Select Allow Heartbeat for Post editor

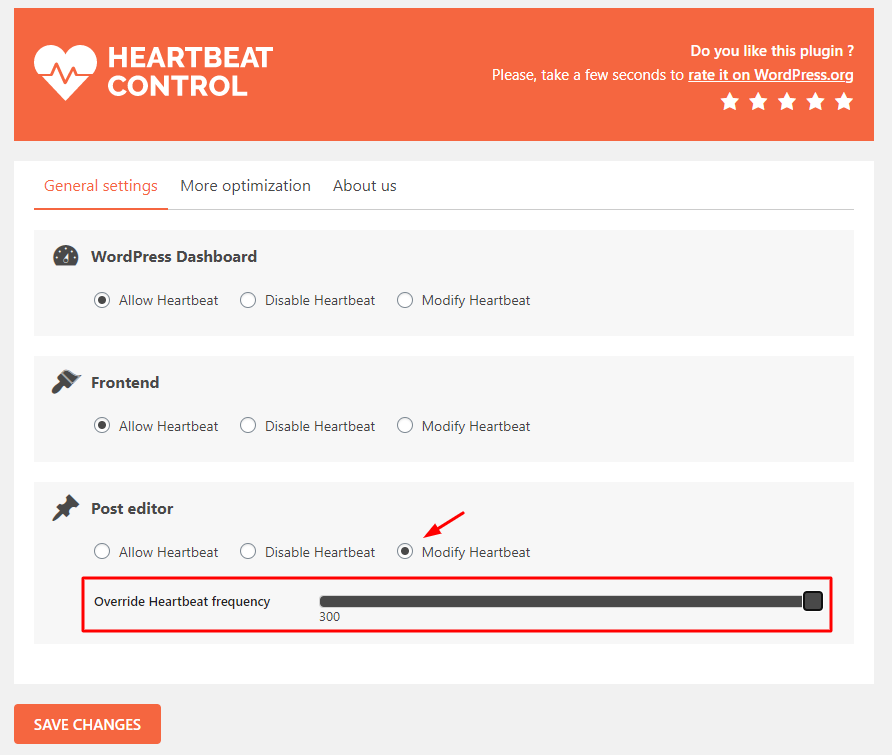point(102,552)
